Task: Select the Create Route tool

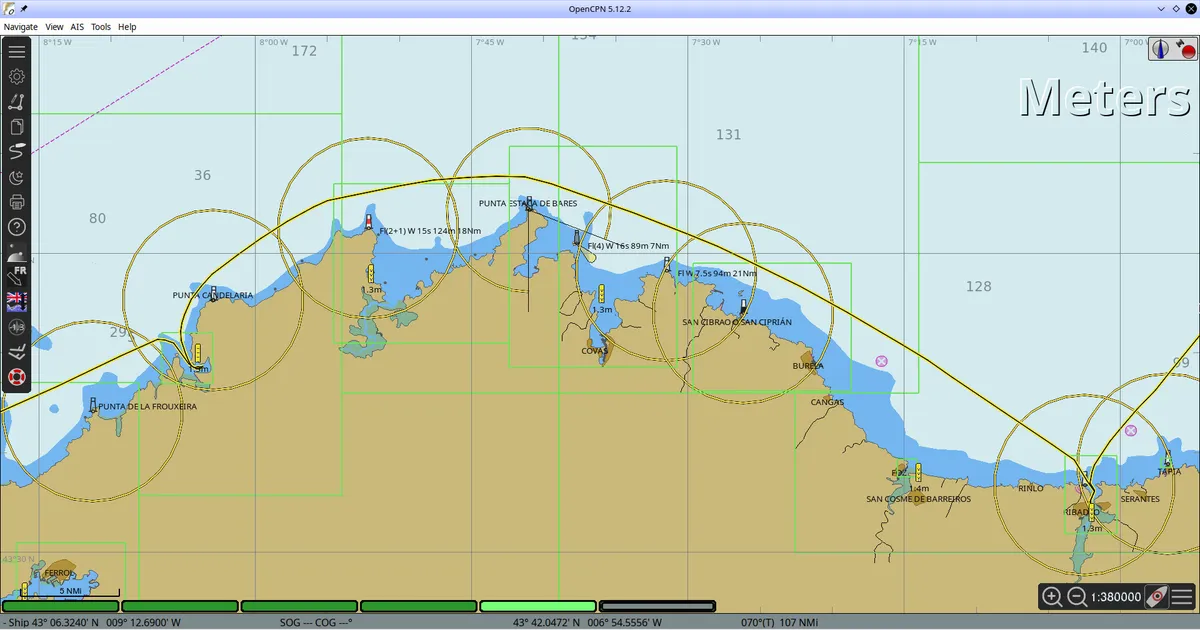Action: click(16, 101)
